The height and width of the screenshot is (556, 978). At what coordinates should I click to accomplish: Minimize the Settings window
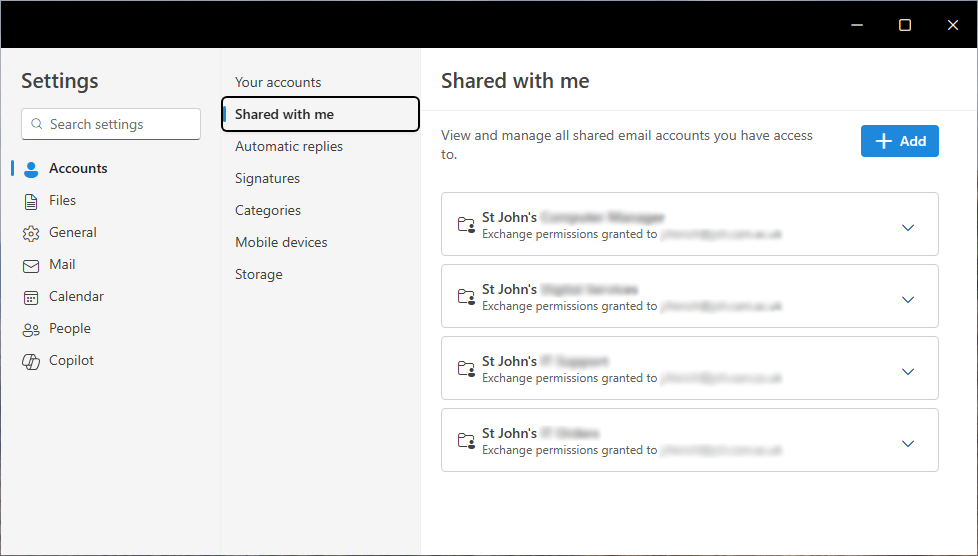(857, 25)
